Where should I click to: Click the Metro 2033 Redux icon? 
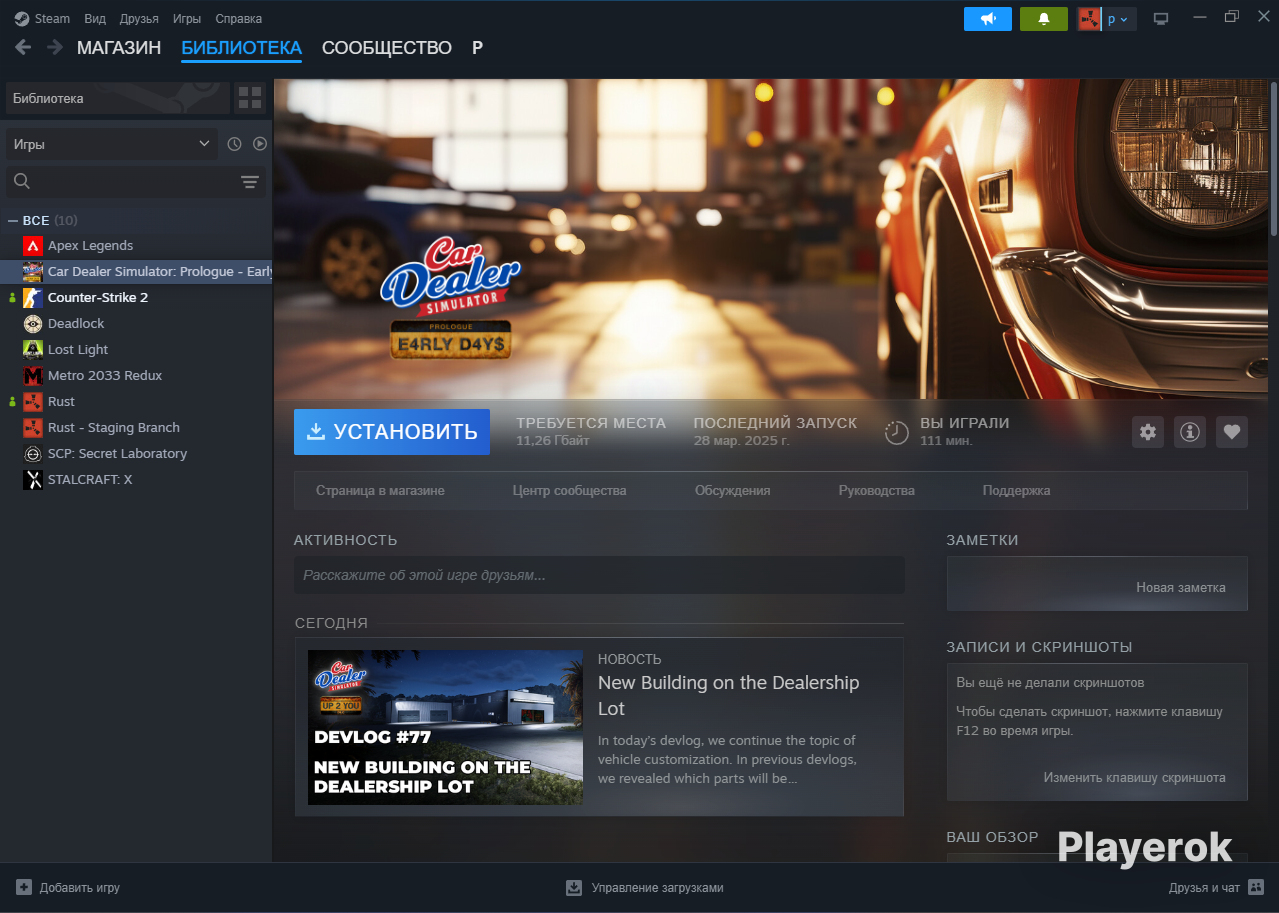pos(32,375)
